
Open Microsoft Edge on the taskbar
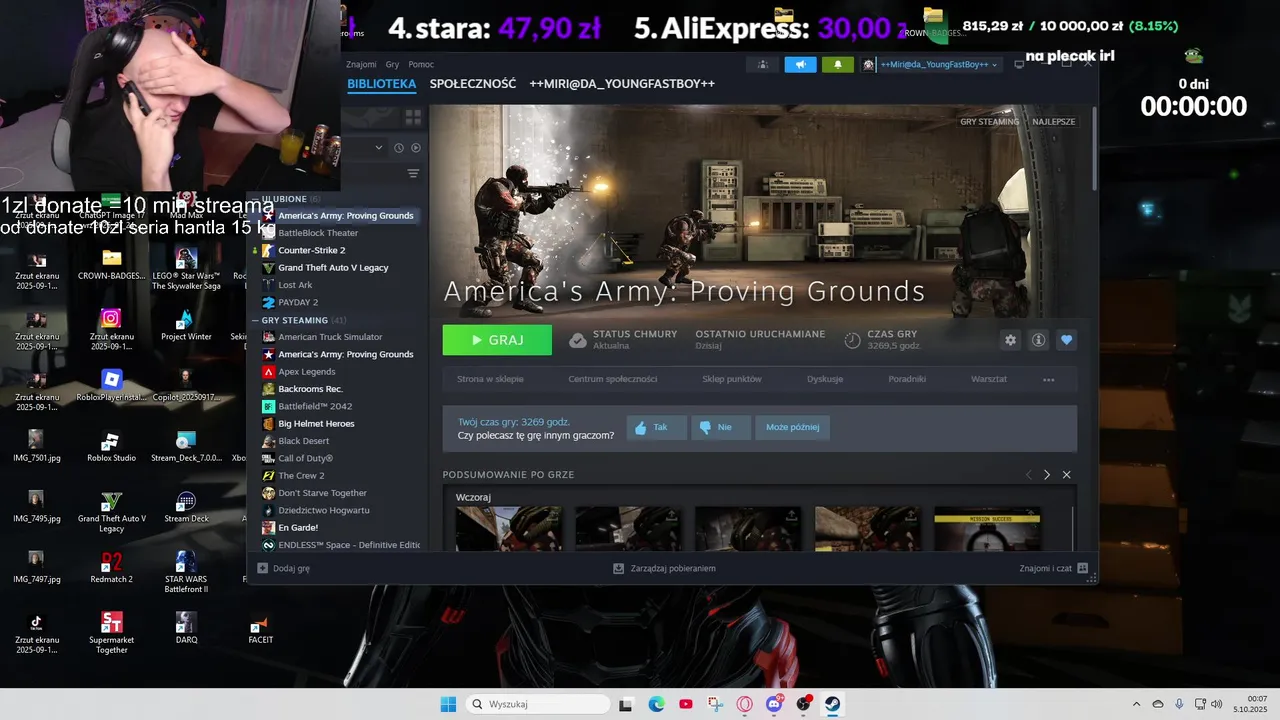(656, 704)
